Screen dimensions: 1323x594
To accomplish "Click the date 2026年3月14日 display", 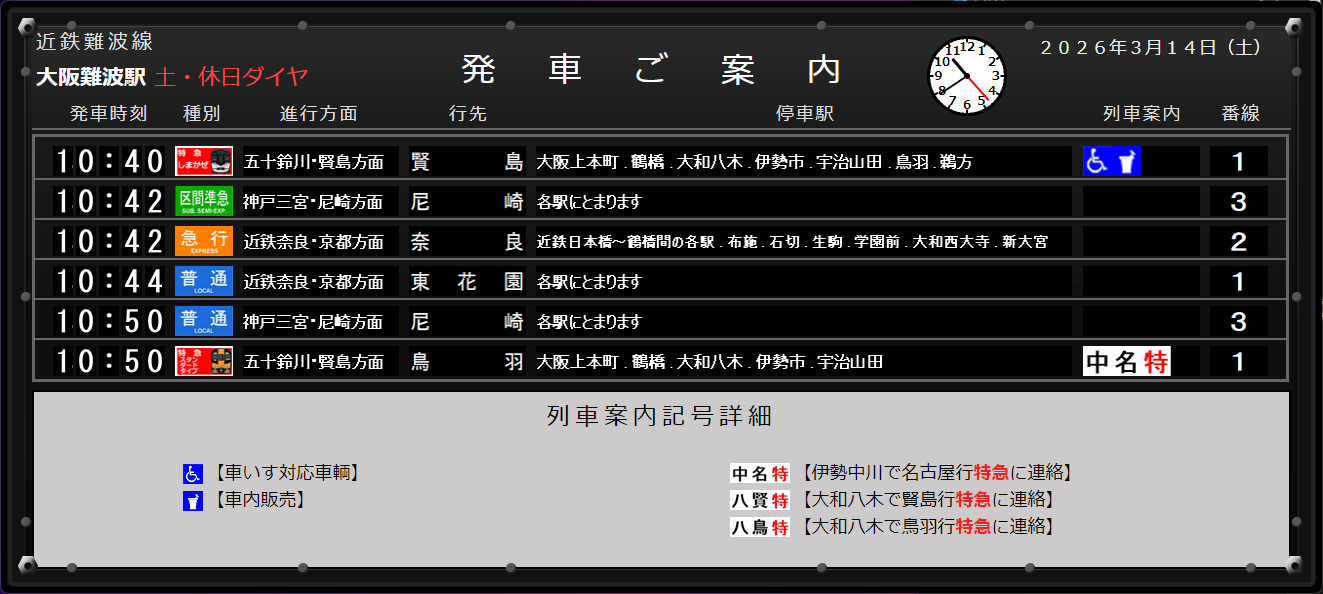I will coord(1150,47).
